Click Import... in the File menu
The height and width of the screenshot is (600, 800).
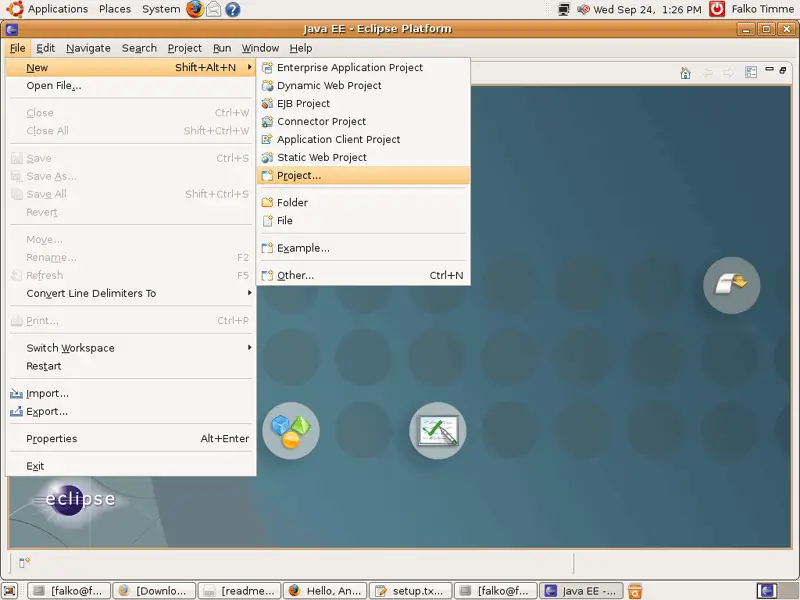point(131,393)
